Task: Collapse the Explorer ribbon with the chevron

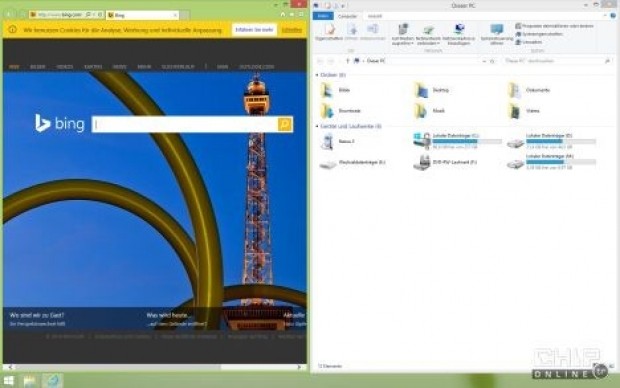Action: coord(605,16)
